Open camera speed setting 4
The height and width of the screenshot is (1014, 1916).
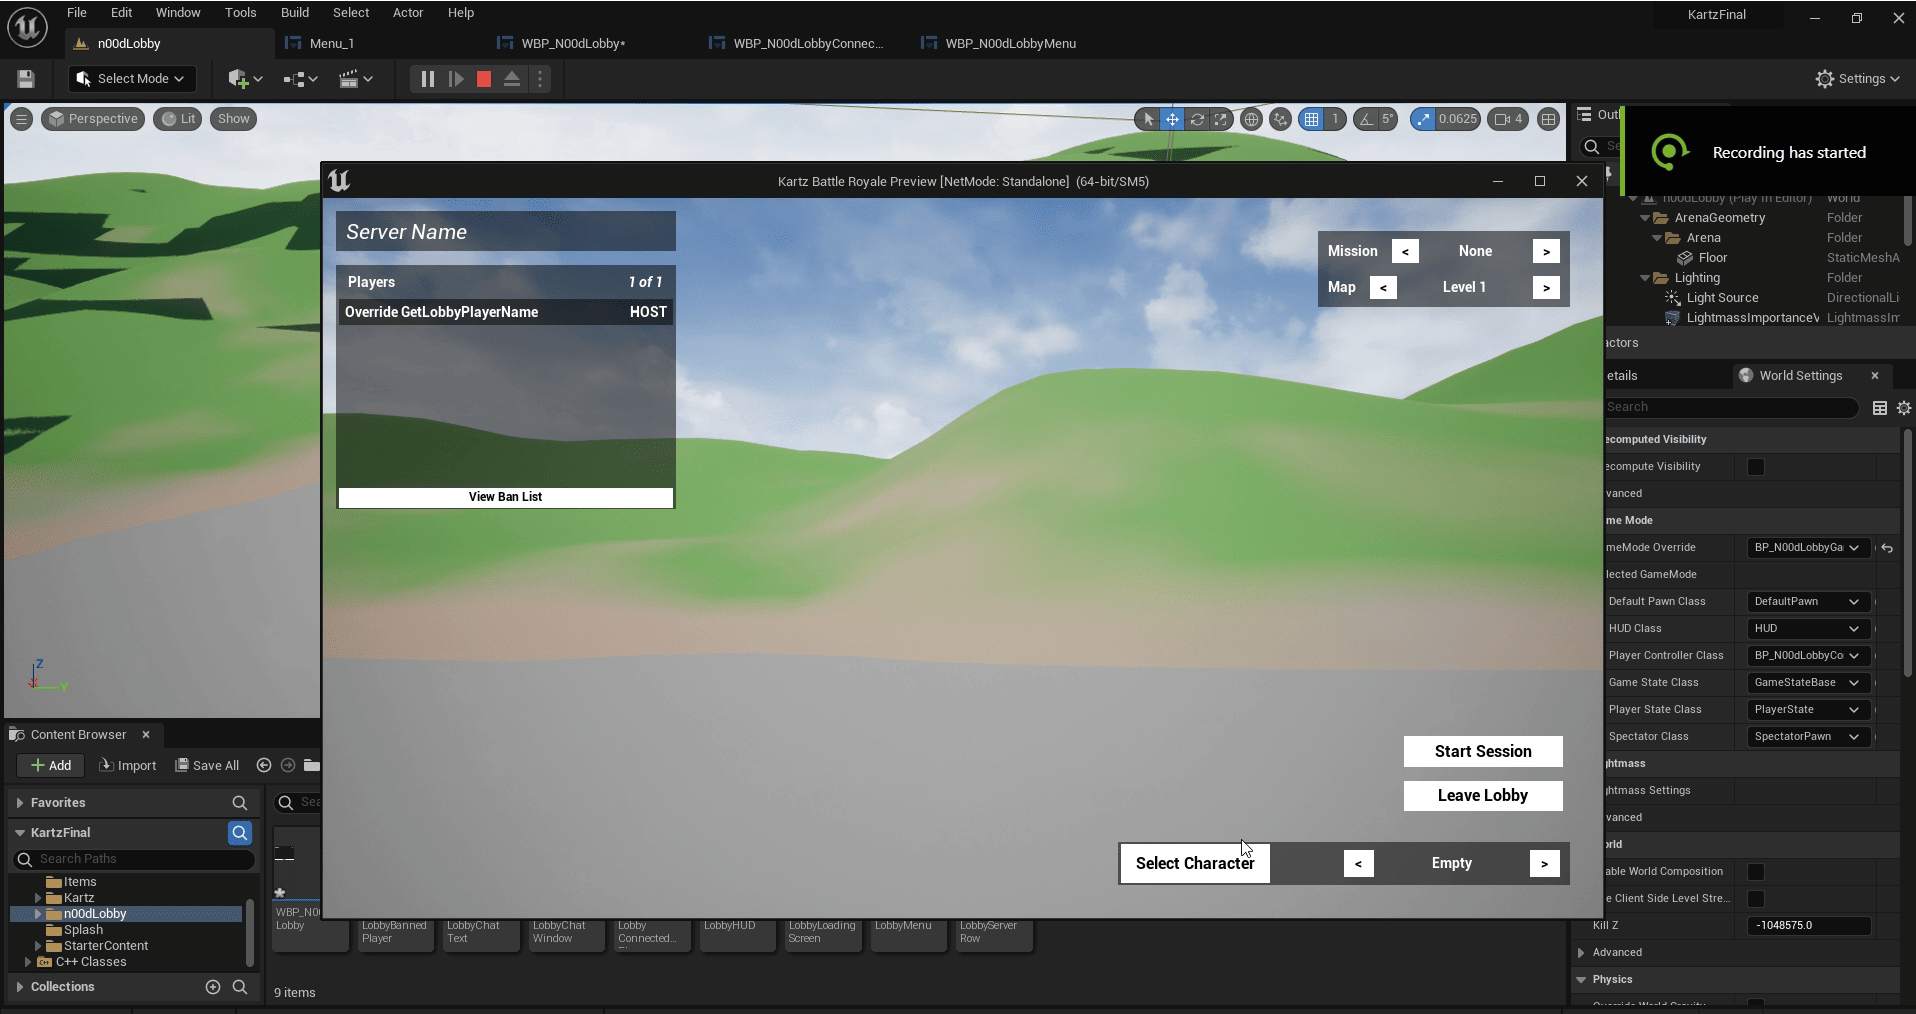(1508, 119)
